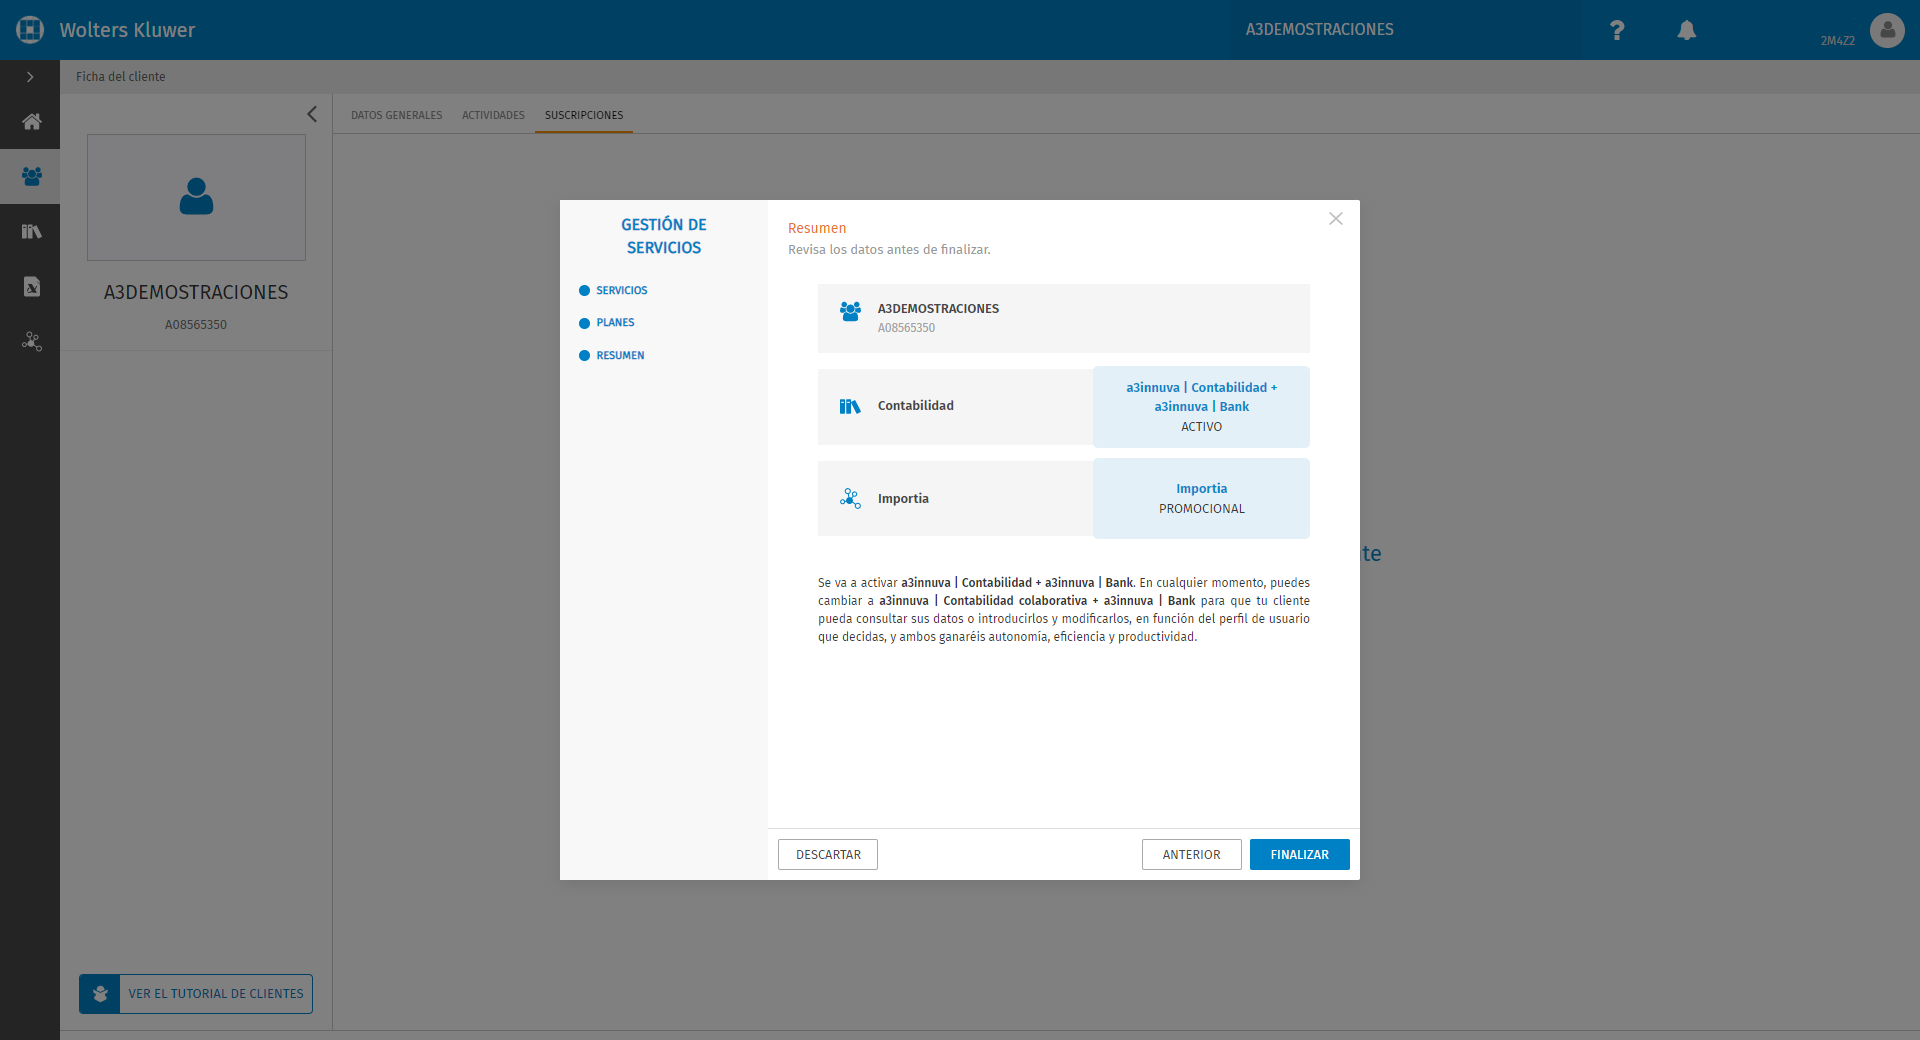Select the Resumen step

coord(612,355)
